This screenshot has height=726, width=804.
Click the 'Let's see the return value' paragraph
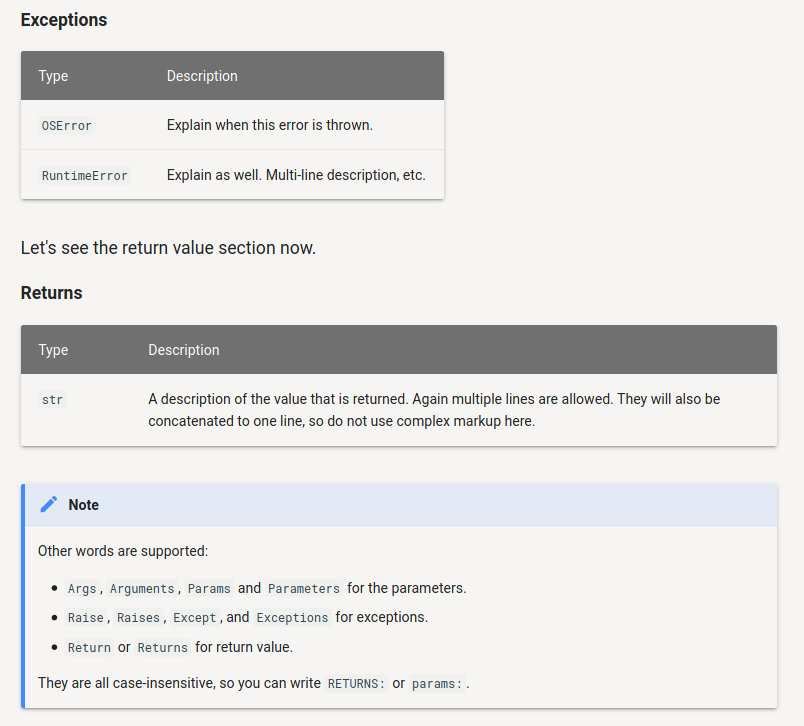coord(168,248)
